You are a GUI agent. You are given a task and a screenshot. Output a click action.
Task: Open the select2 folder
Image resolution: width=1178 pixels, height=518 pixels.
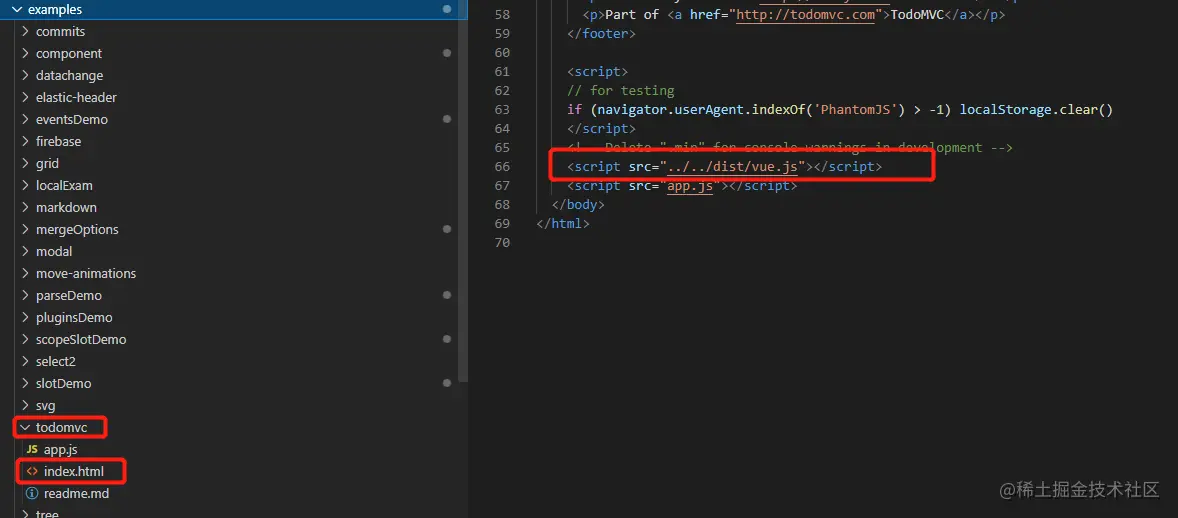(56, 361)
